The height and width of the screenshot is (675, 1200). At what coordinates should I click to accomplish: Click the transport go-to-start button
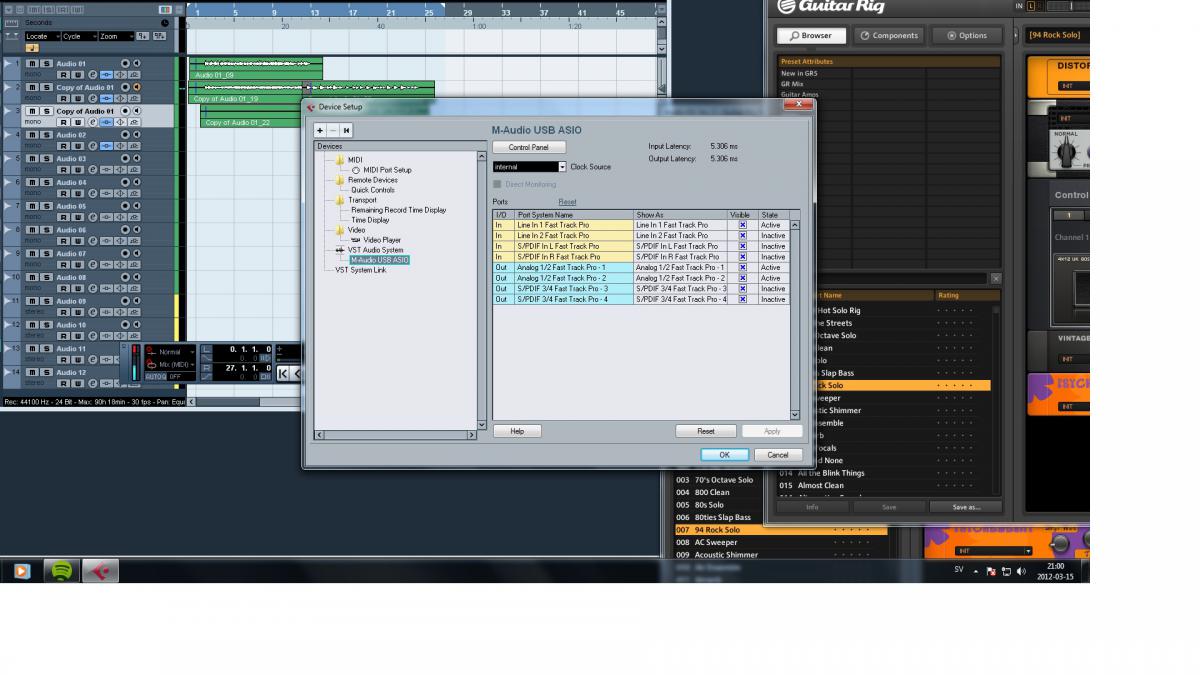tap(283, 373)
